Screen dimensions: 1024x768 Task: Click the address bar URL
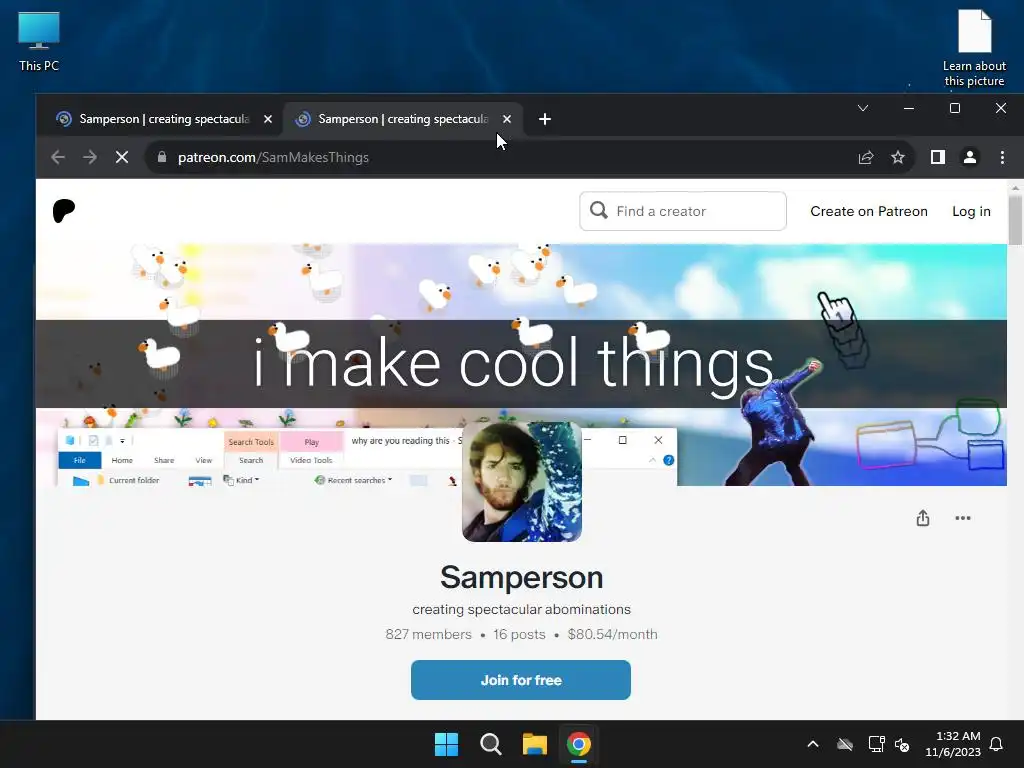[273, 157]
